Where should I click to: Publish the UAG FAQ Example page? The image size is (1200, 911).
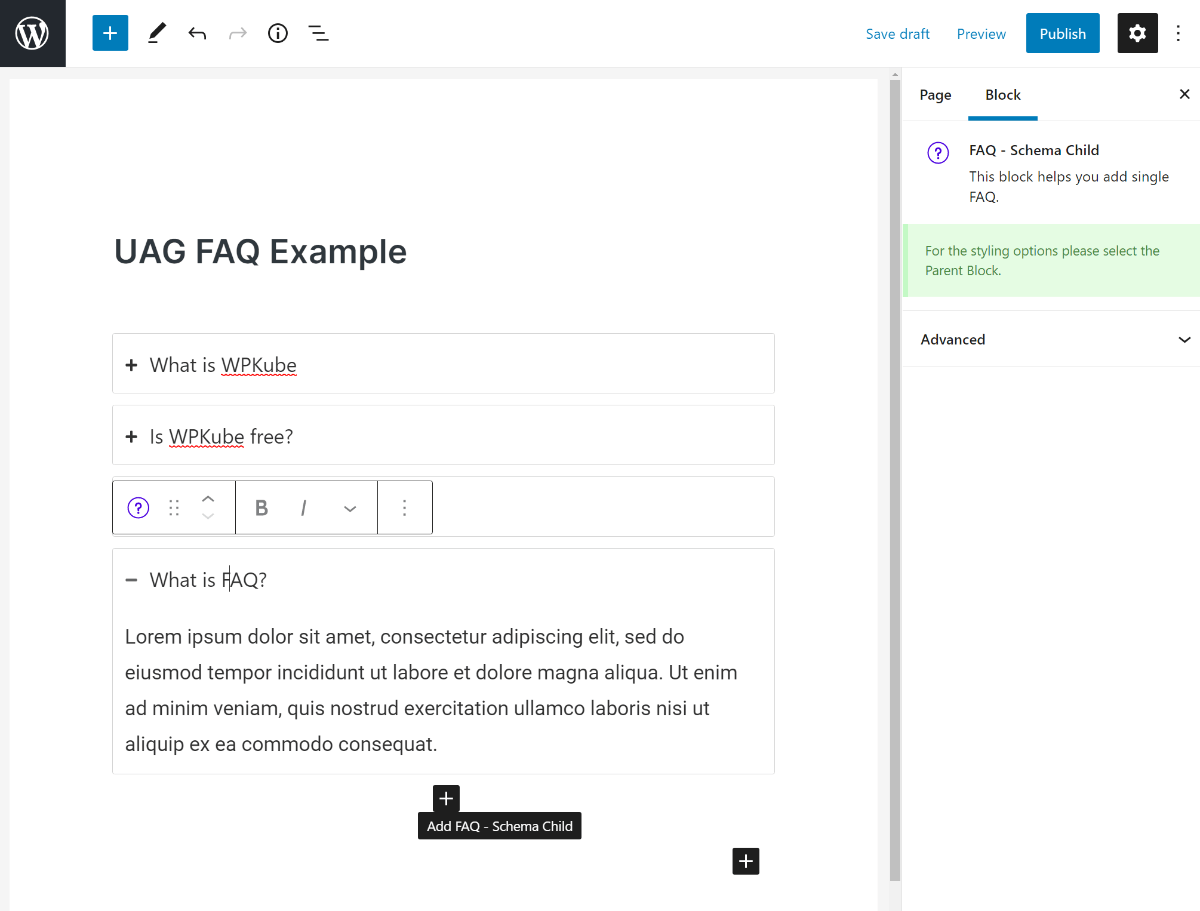pos(1062,33)
